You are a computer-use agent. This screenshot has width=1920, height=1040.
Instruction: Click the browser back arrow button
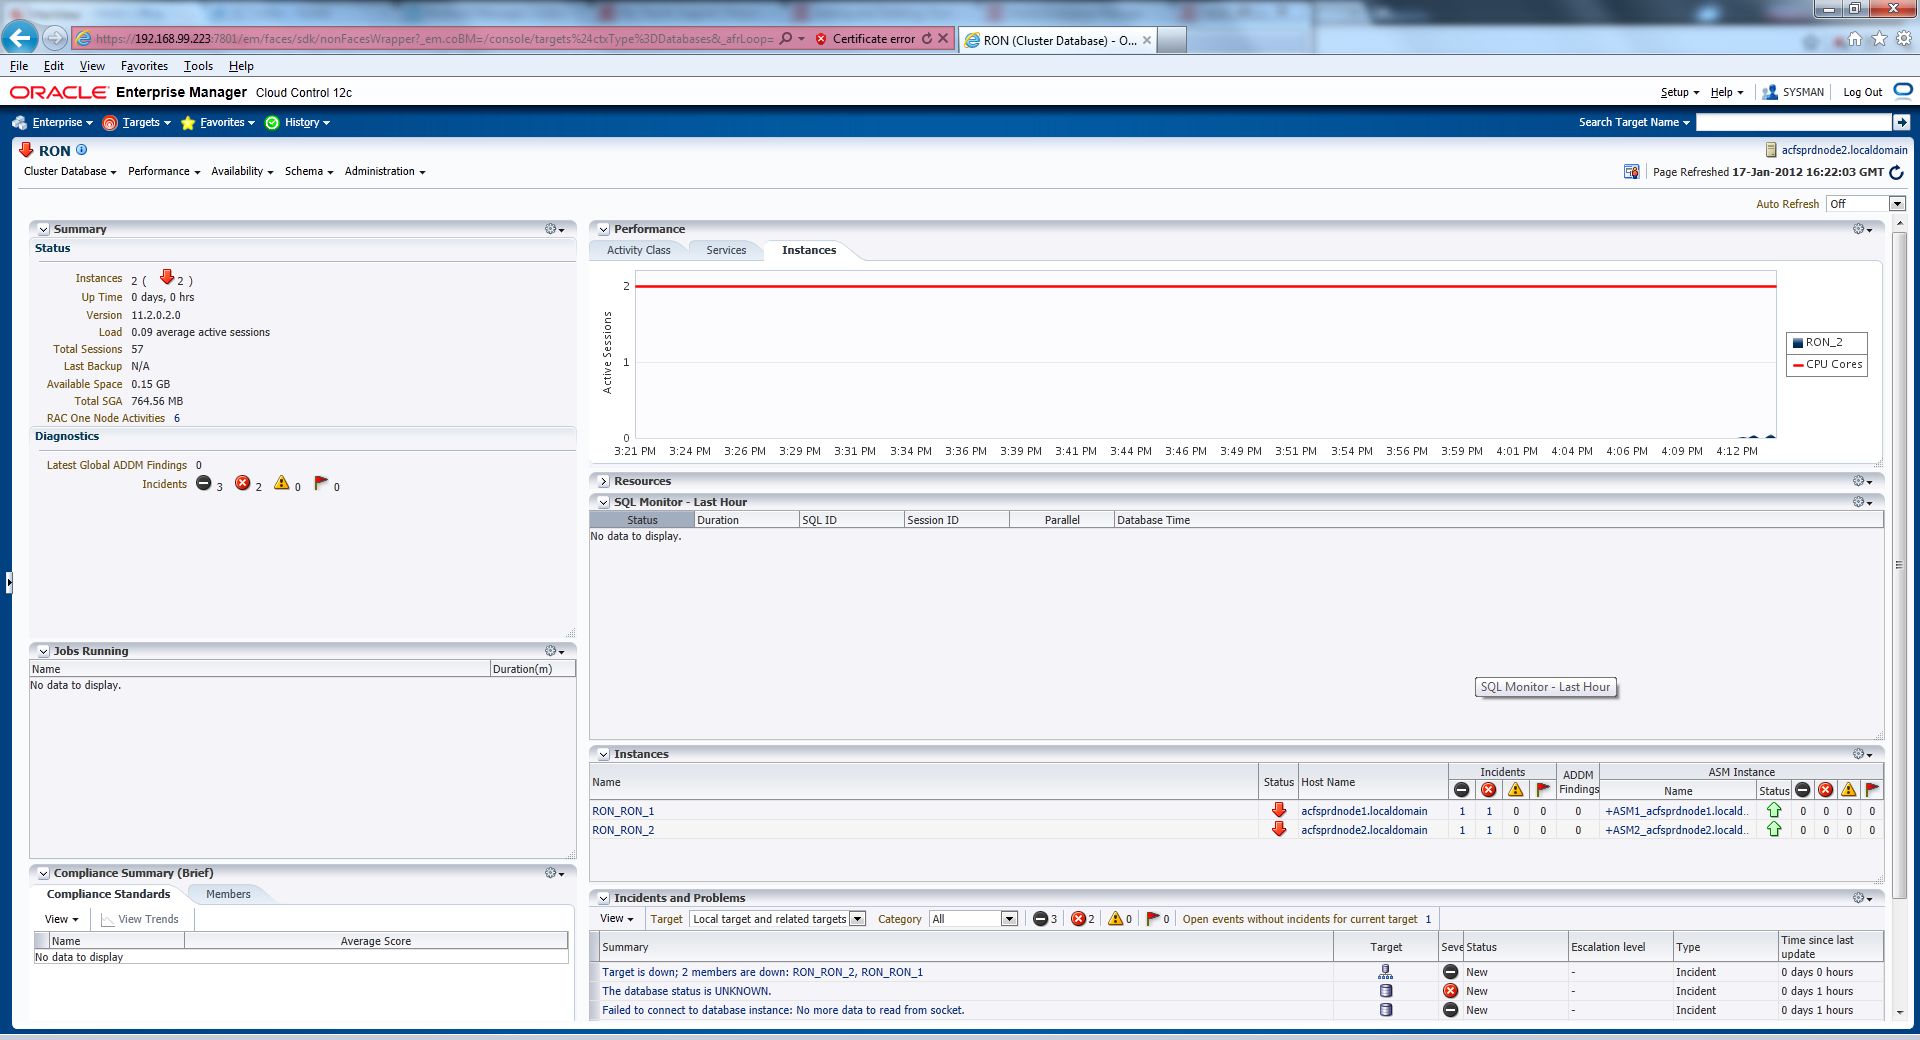pos(20,38)
